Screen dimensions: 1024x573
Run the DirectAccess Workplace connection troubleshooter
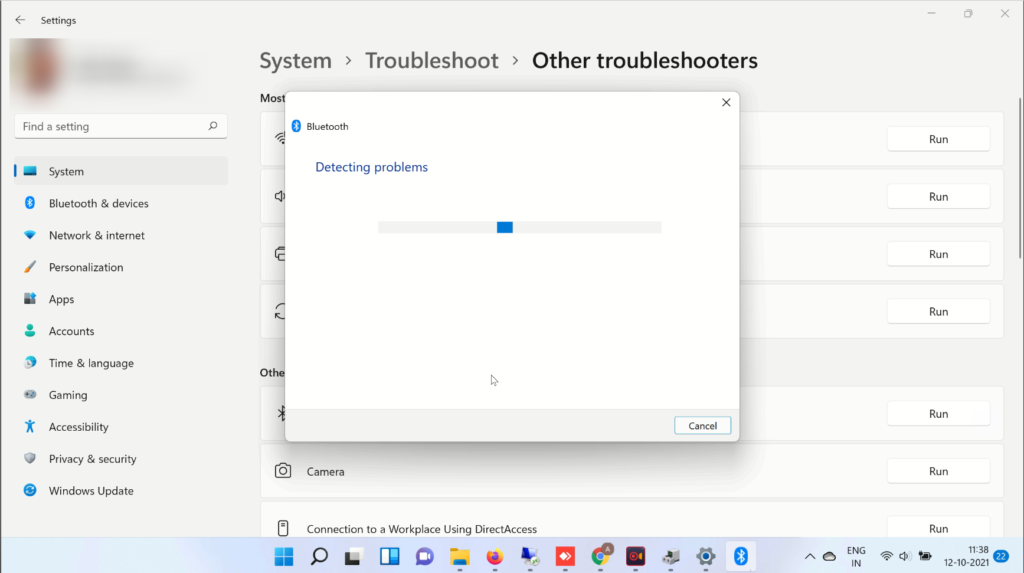[x=938, y=529]
